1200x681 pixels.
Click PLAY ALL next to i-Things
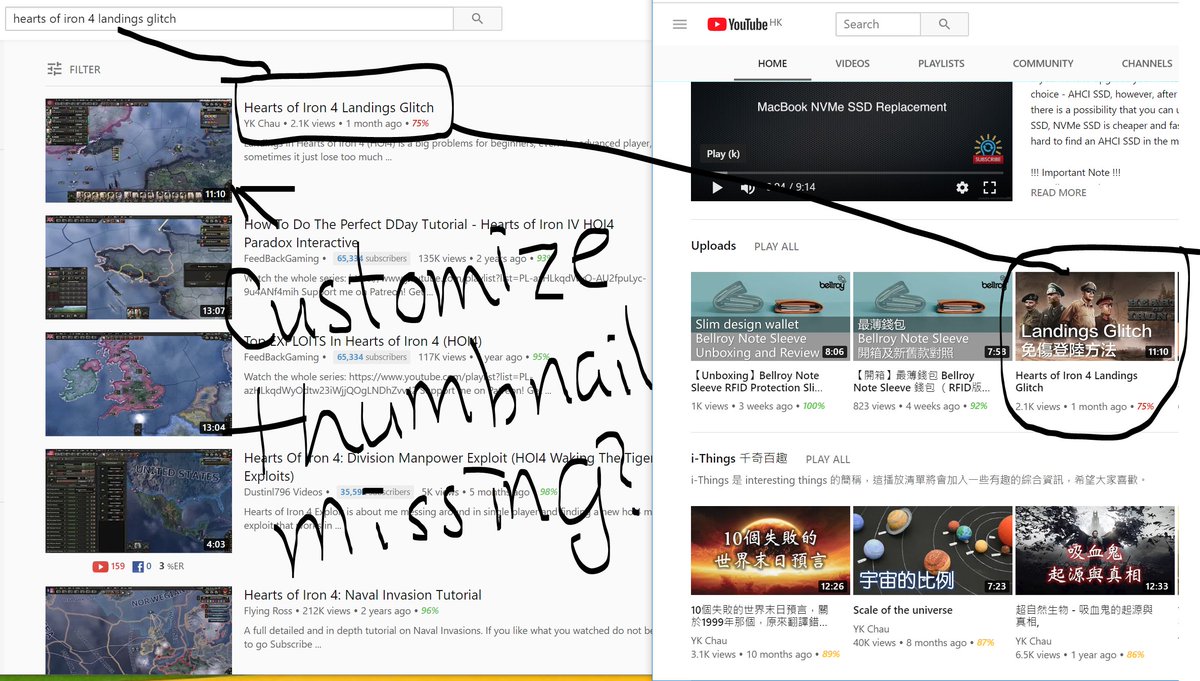point(828,459)
